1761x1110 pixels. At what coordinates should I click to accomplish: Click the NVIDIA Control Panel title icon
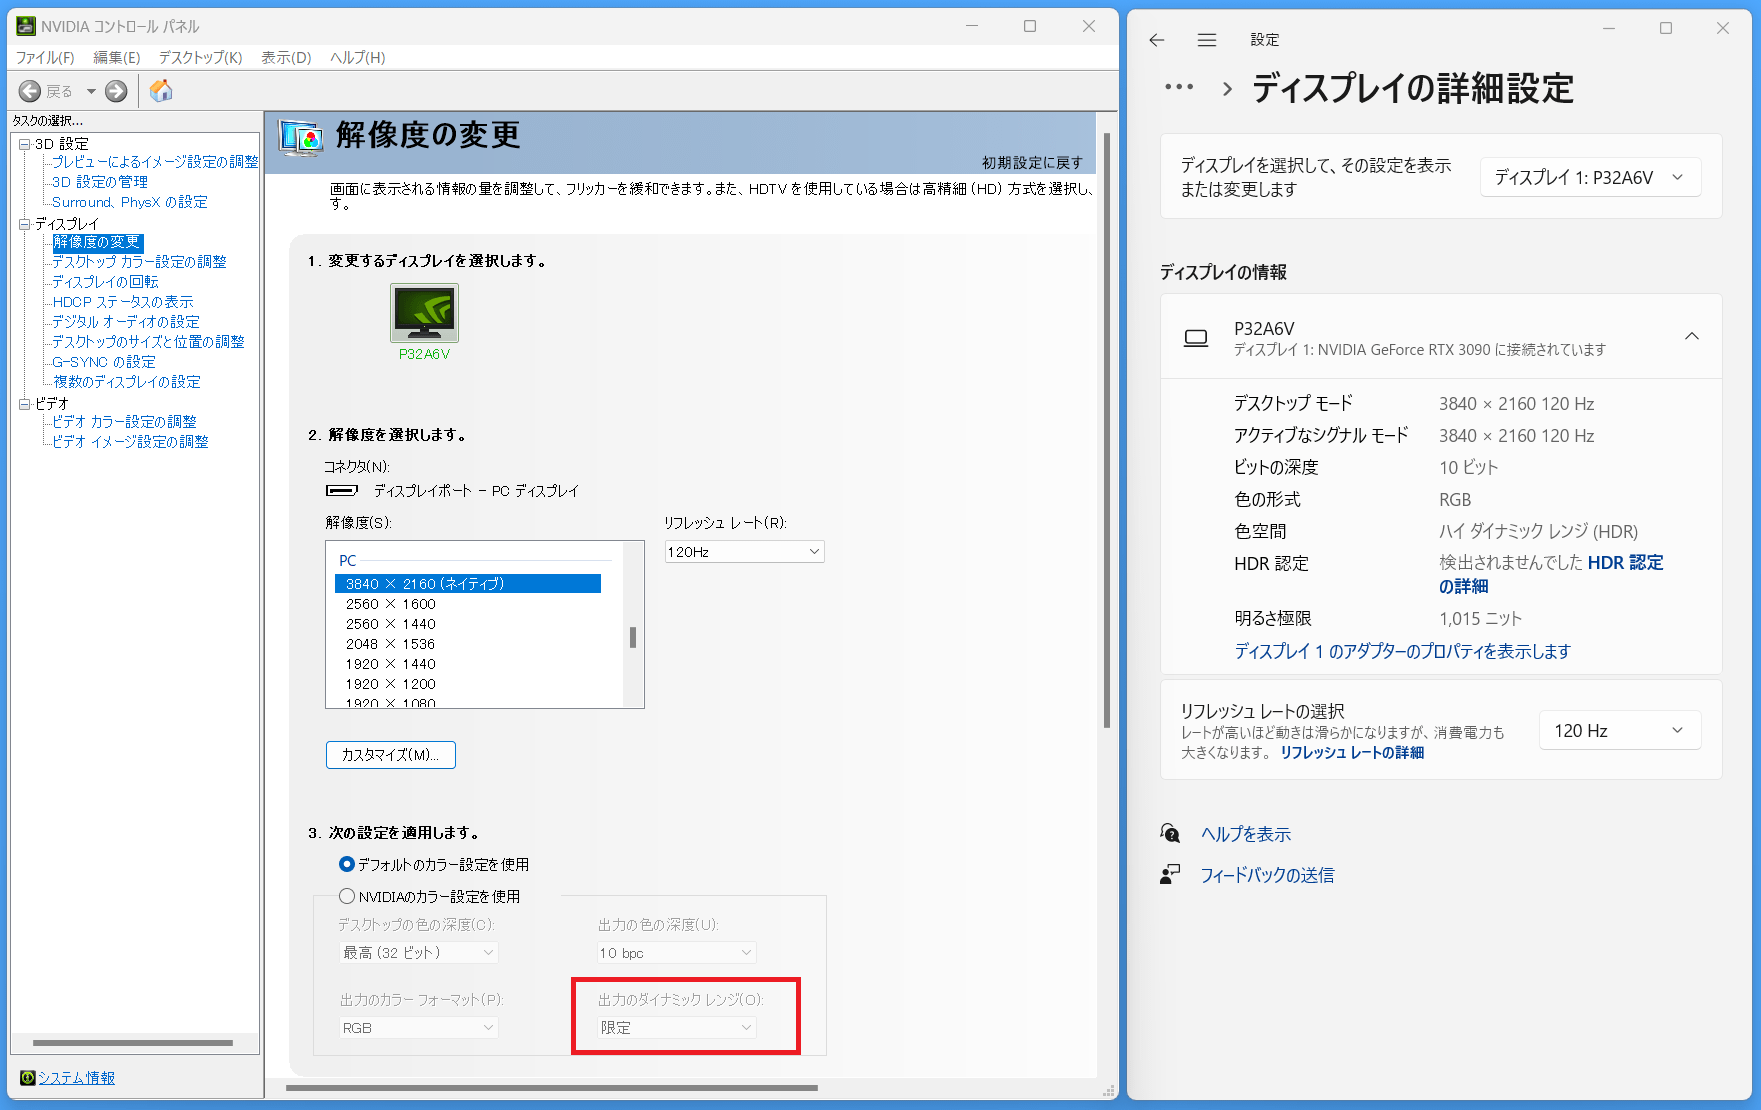pyautogui.click(x=26, y=26)
